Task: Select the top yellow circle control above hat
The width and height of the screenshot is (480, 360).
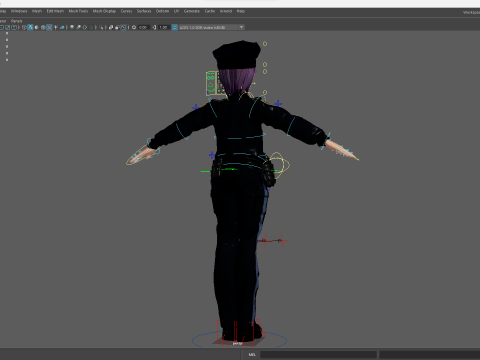Action: 265,44
